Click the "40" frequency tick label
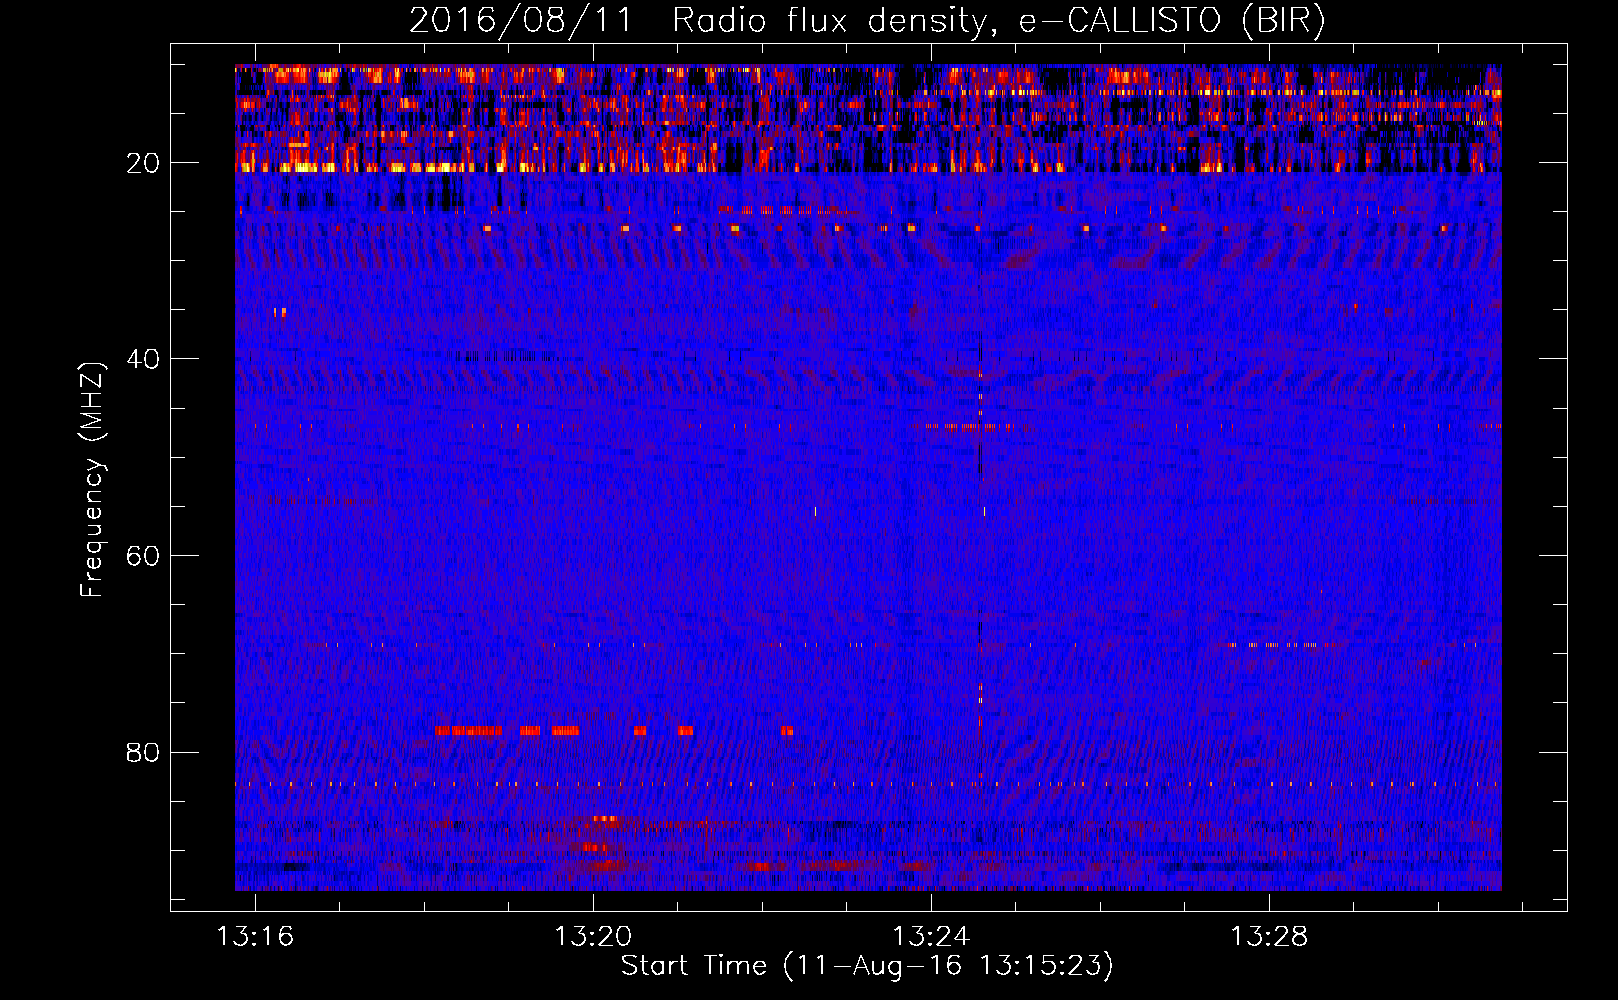The image size is (1618, 1000). coord(144,359)
